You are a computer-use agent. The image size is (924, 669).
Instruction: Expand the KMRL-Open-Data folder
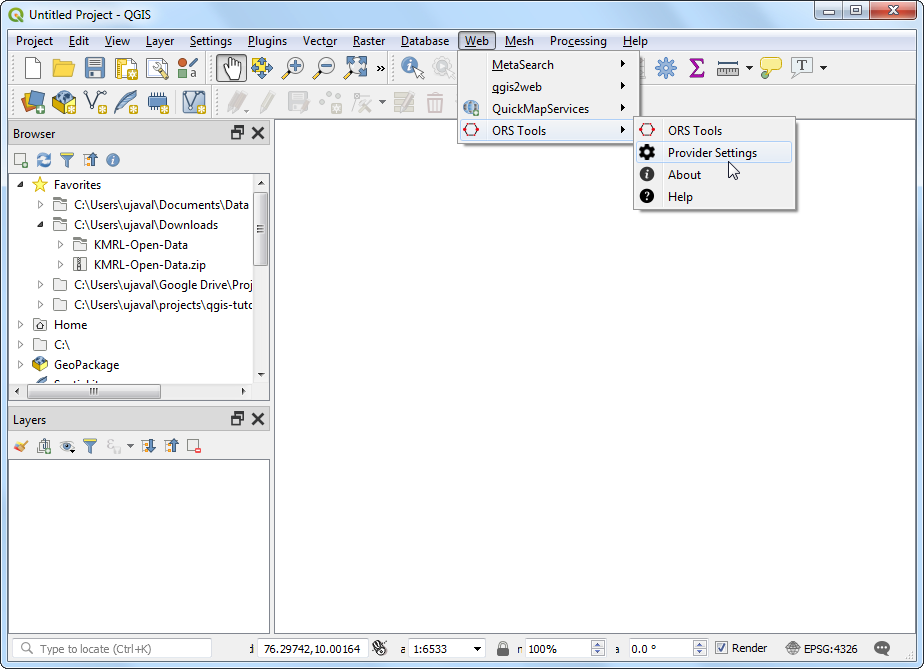60,245
